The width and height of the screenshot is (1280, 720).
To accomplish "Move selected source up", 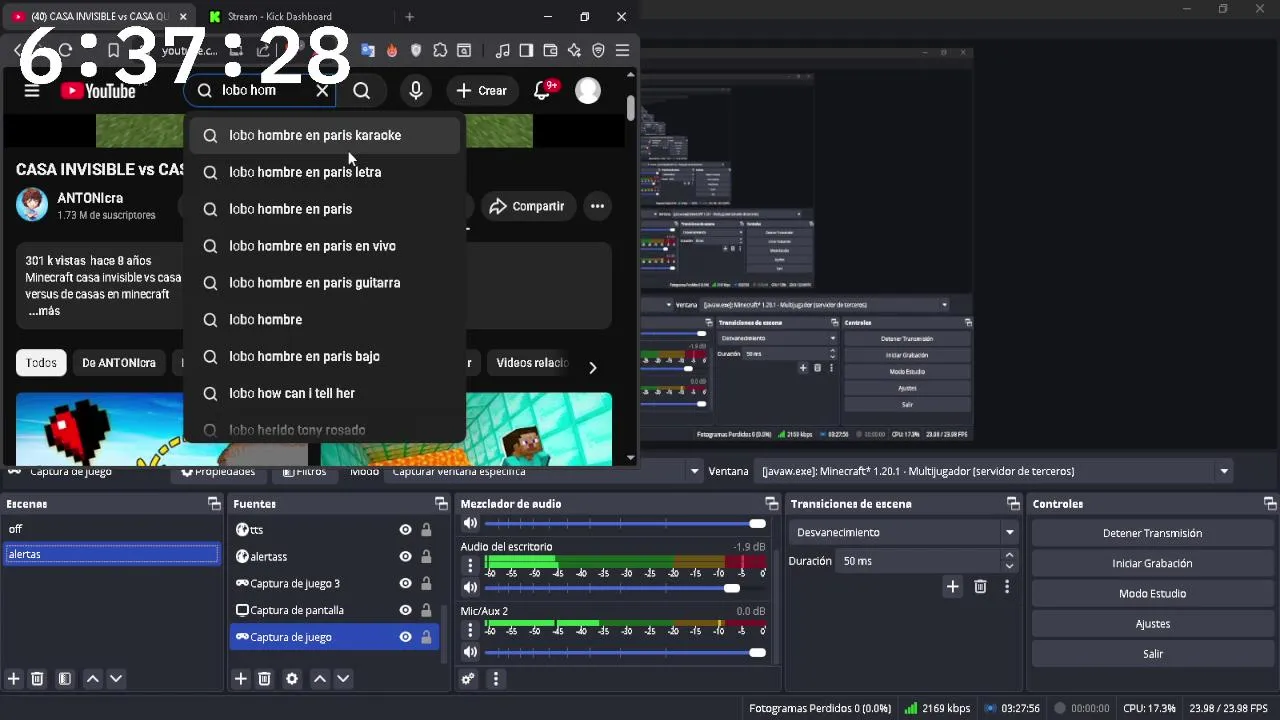I will click(320, 679).
